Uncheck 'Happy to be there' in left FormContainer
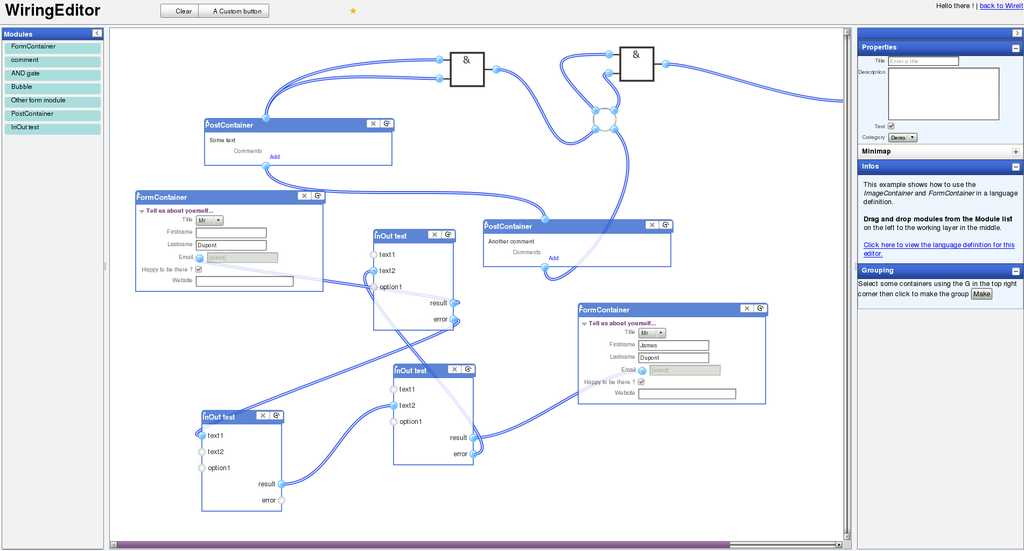Image resolution: width=1024 pixels, height=551 pixels. coord(198,269)
